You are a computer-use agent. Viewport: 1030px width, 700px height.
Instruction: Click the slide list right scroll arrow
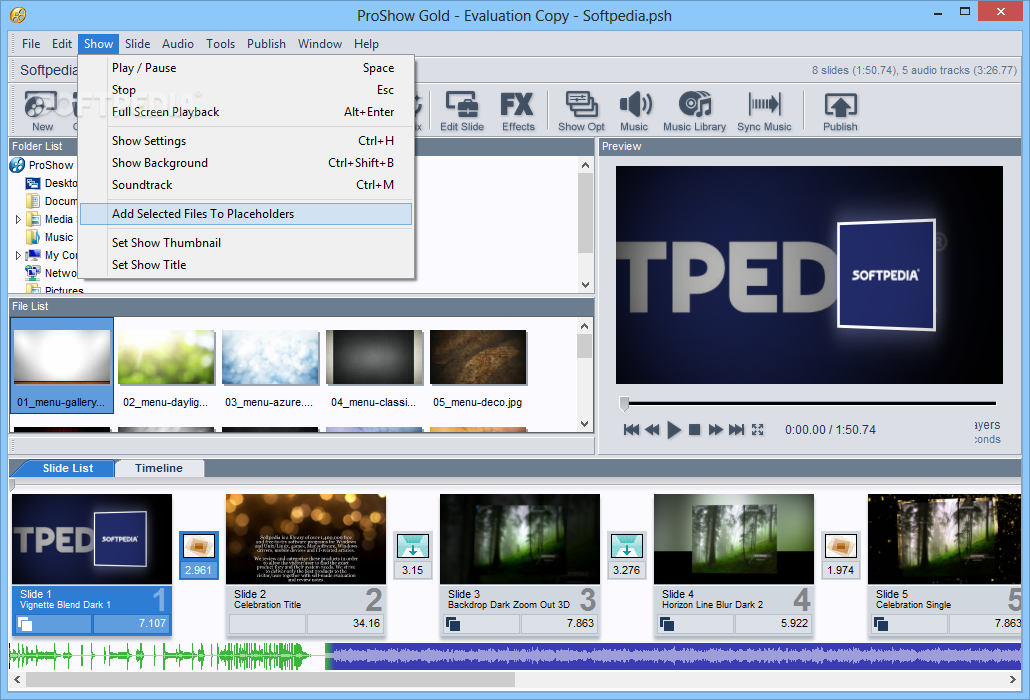point(1012,680)
